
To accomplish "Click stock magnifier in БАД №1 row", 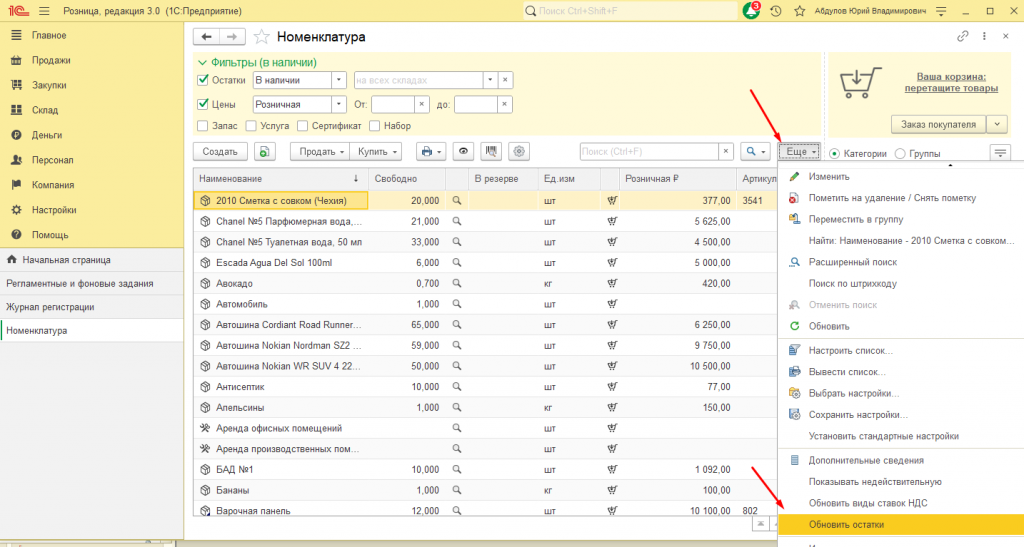I will pos(456,469).
